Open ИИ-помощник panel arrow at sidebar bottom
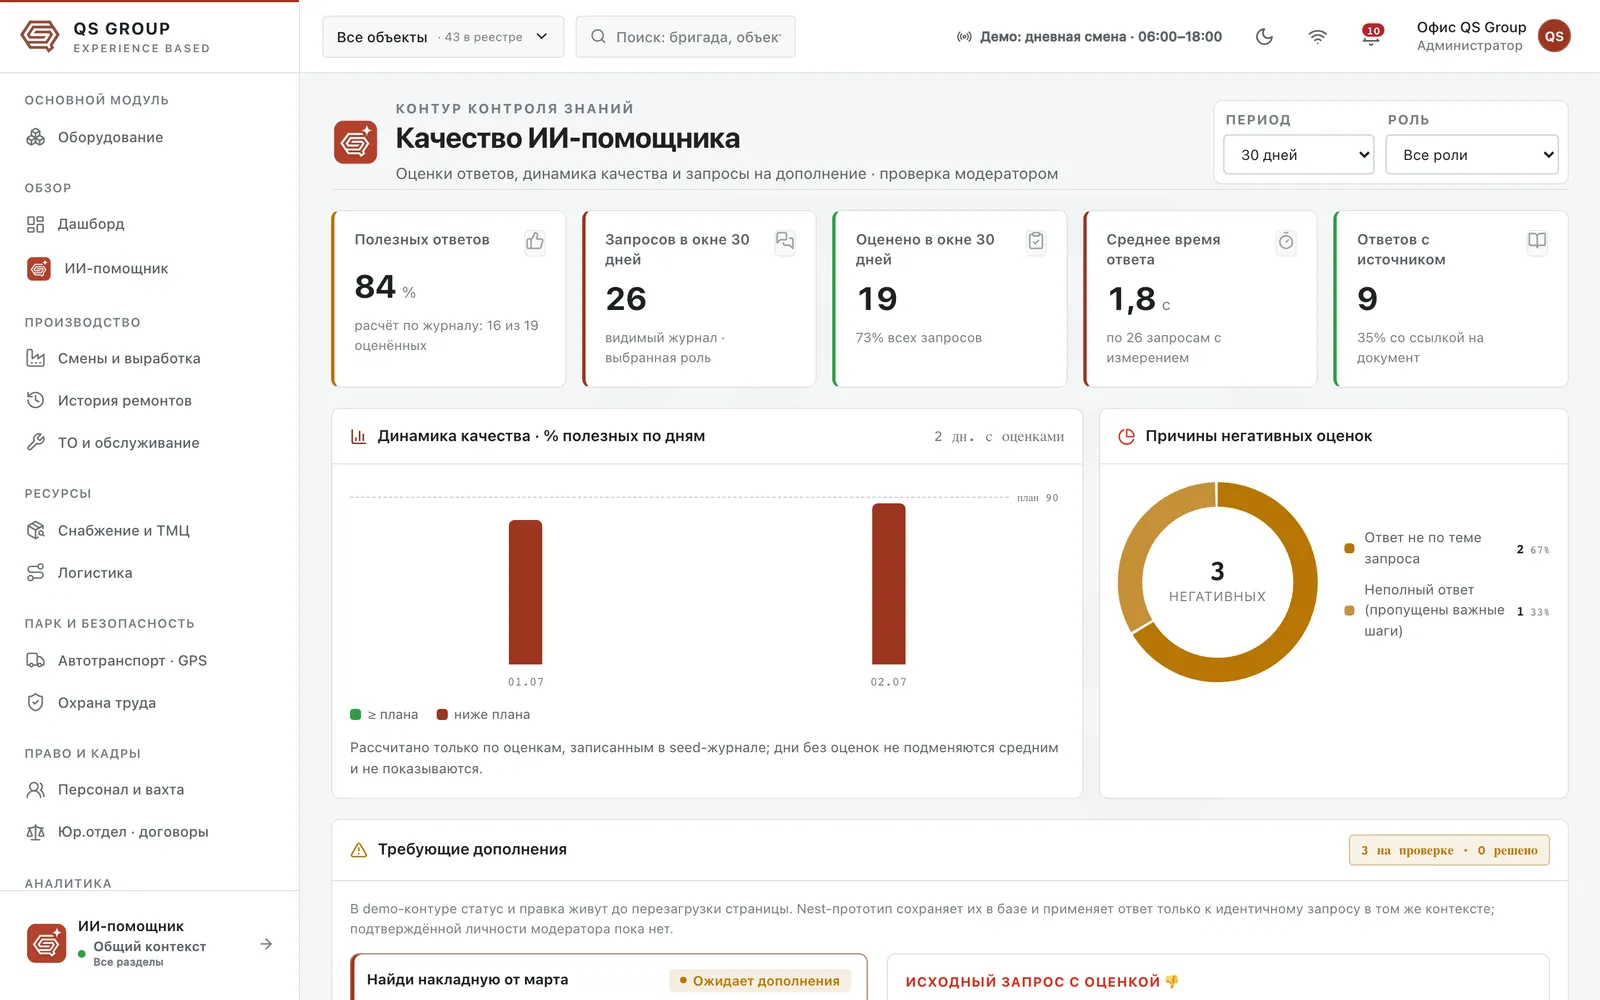This screenshot has height=1000, width=1600. [266, 944]
